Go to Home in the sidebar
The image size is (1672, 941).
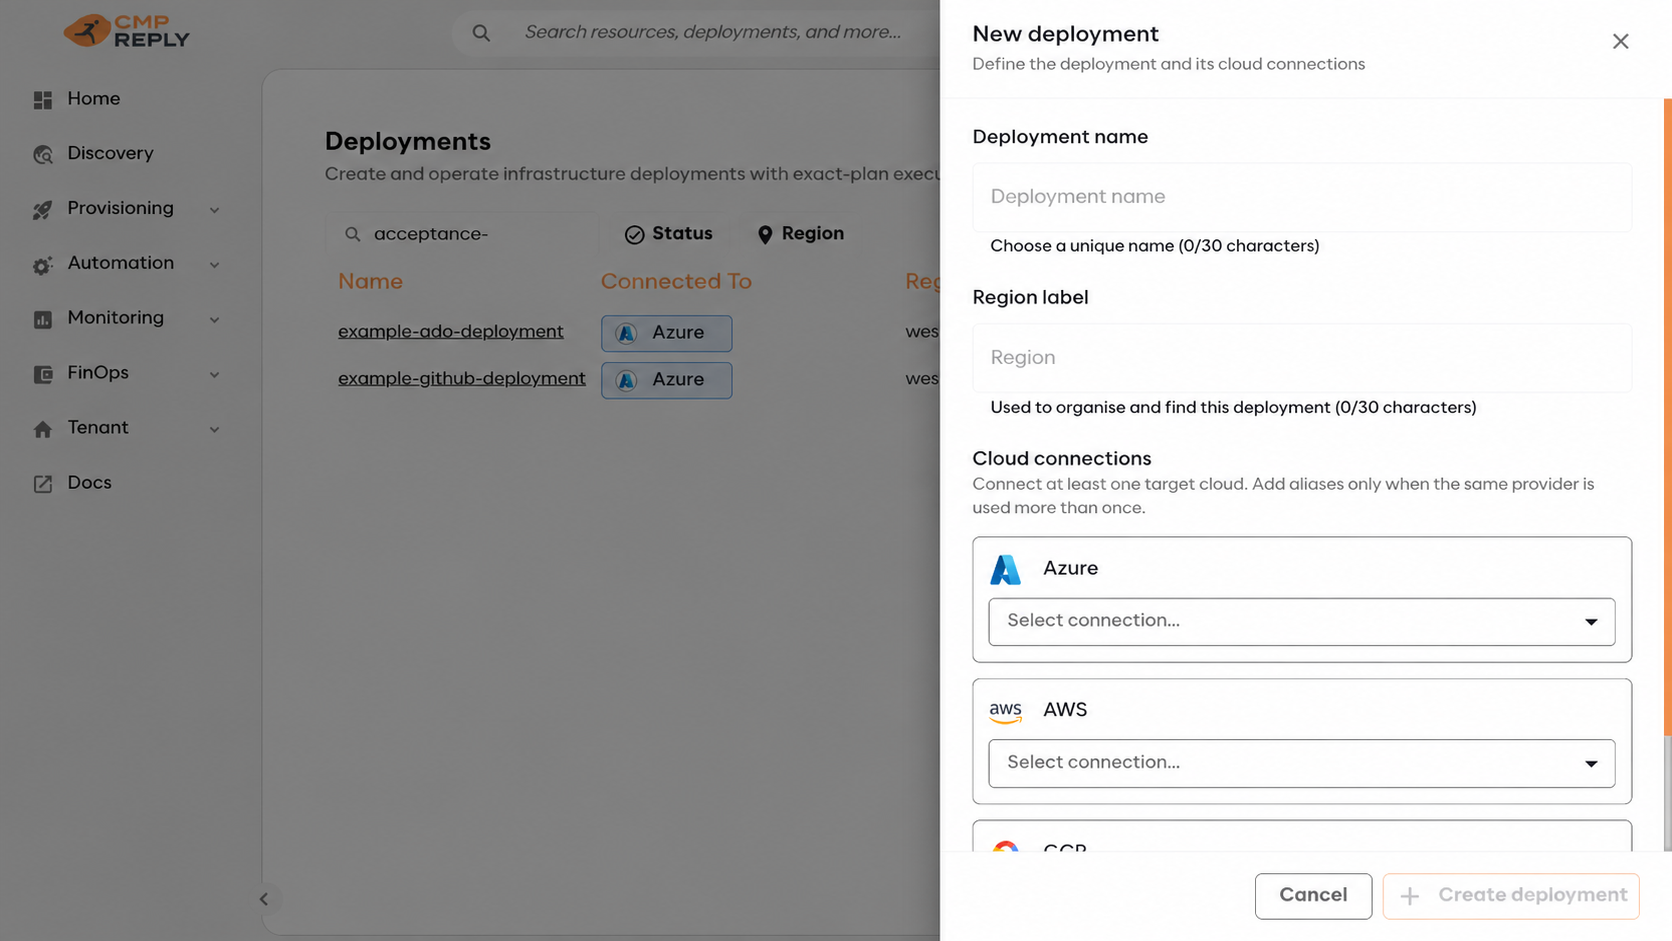94,99
